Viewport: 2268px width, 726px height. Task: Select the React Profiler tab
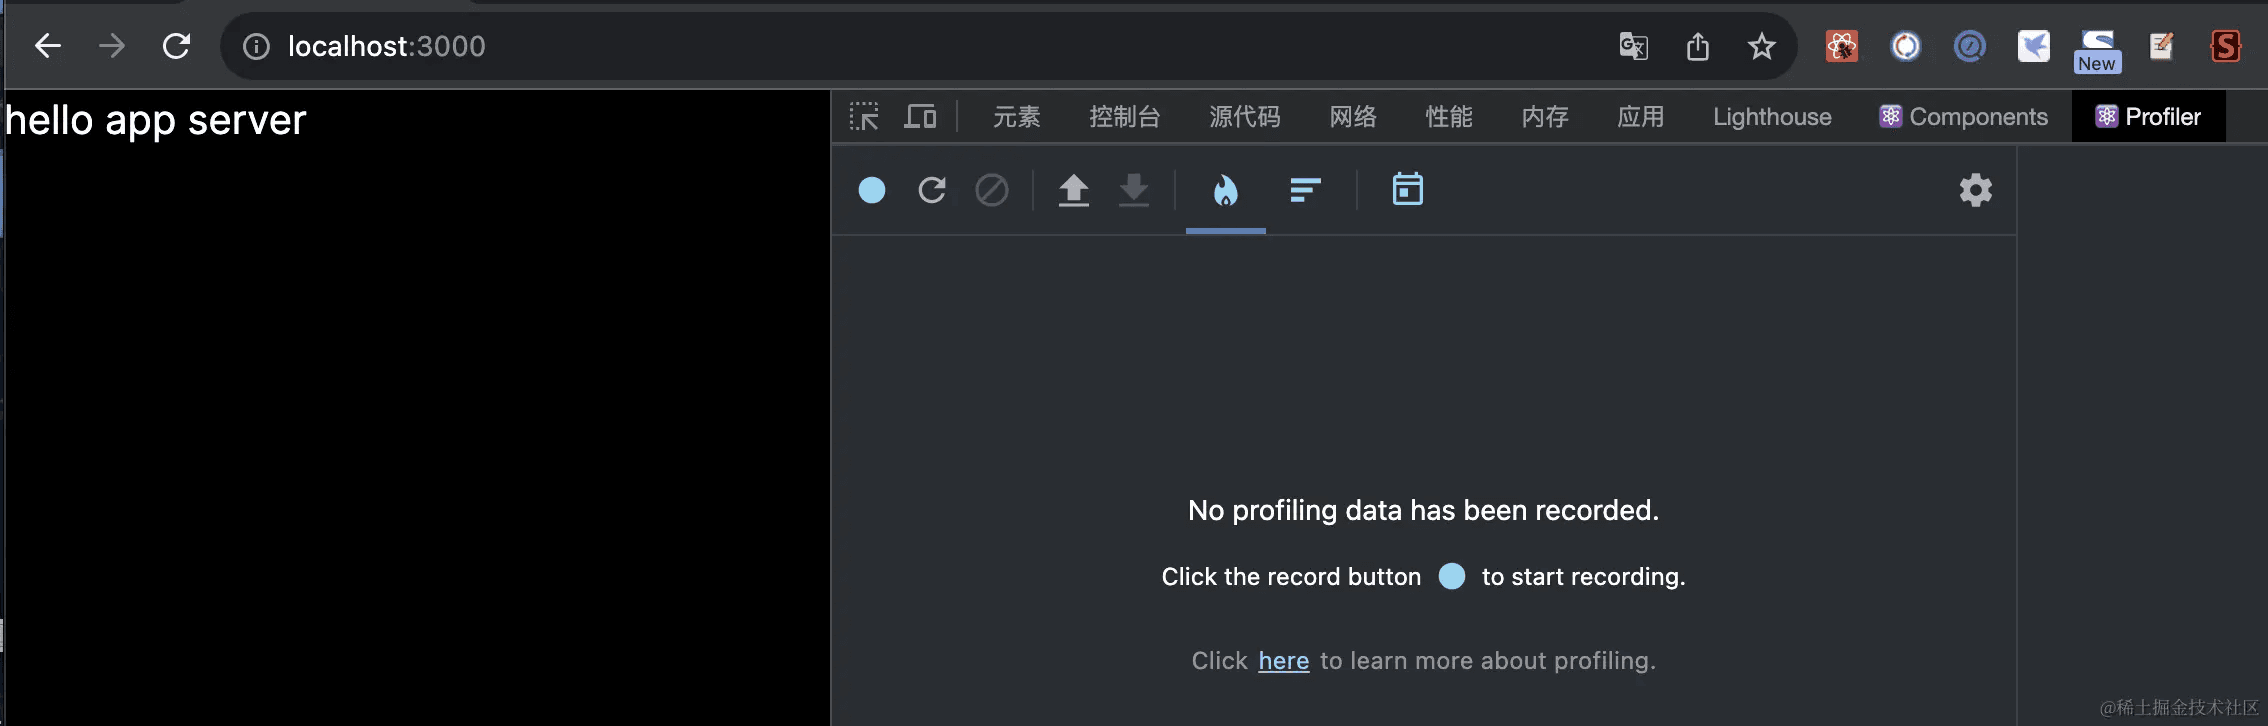point(2149,117)
